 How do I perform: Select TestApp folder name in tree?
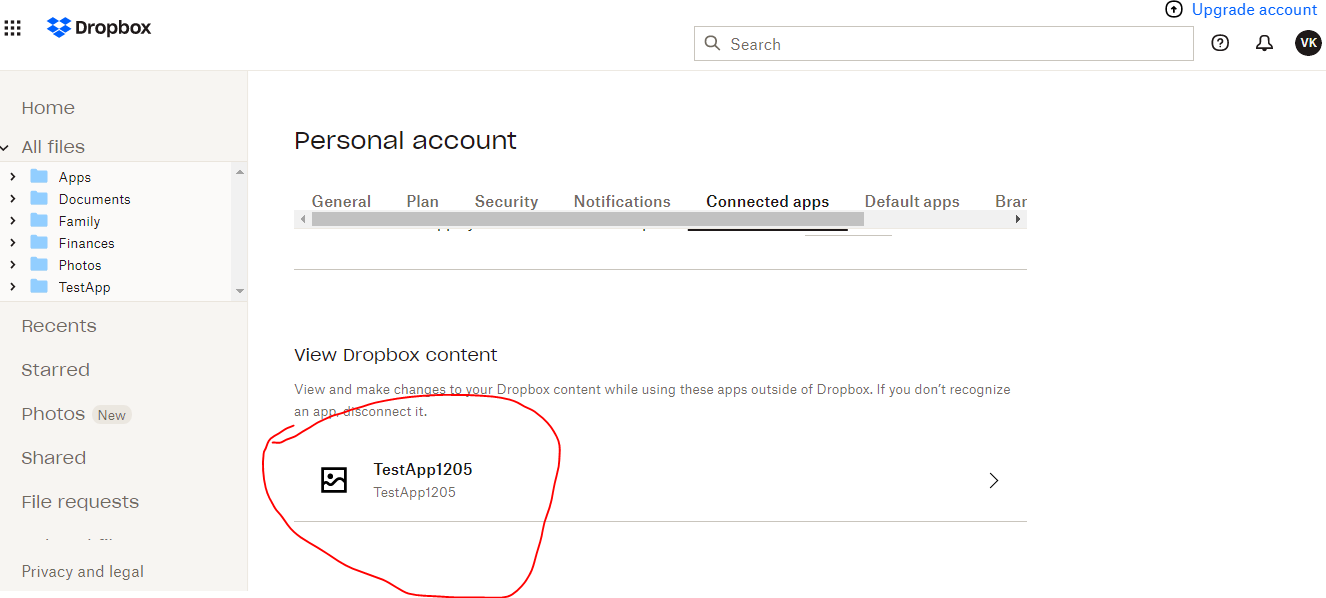pos(84,287)
